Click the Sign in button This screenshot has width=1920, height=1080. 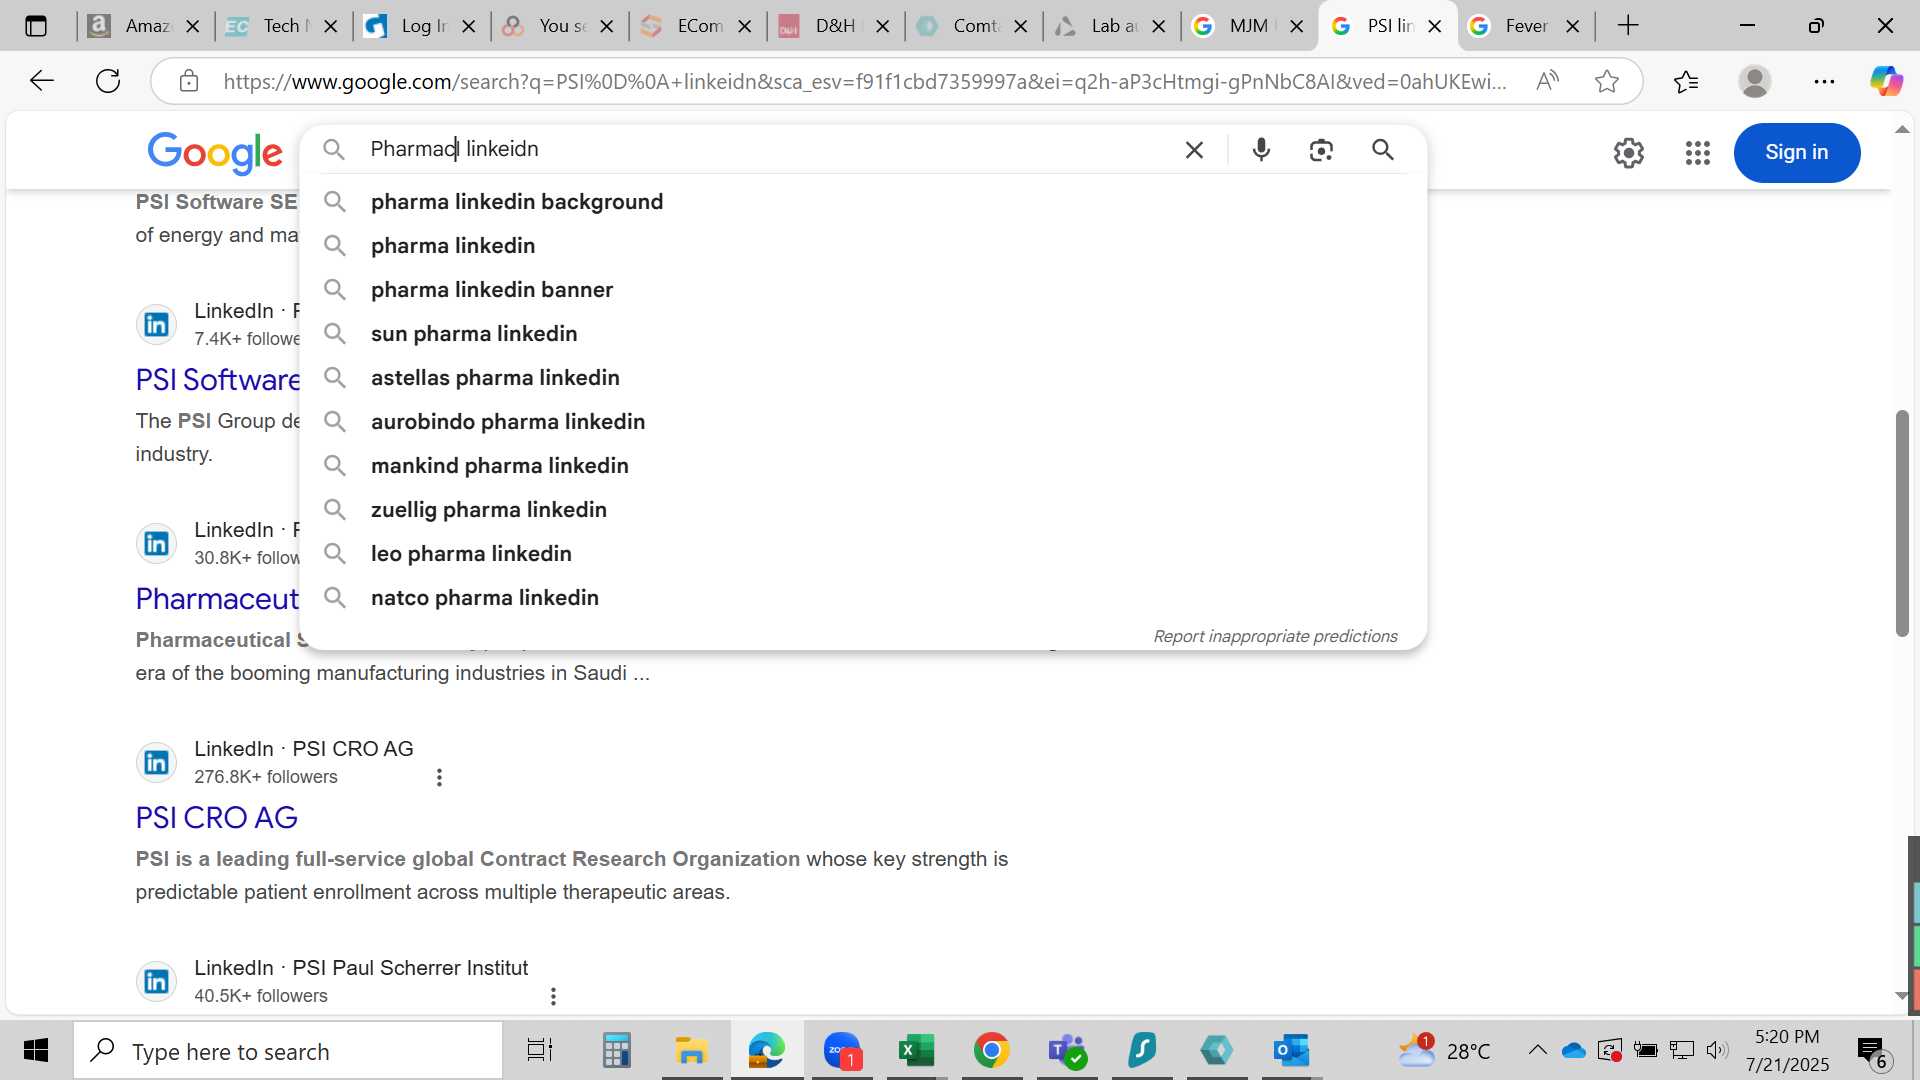[x=1796, y=152]
